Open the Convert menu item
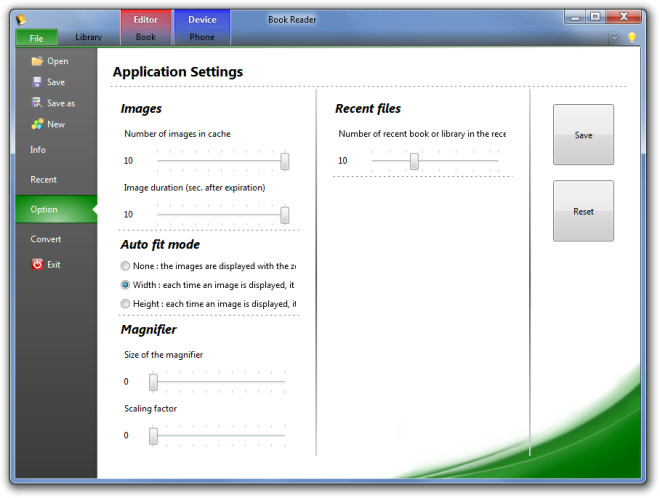The image size is (660, 498). [x=46, y=239]
